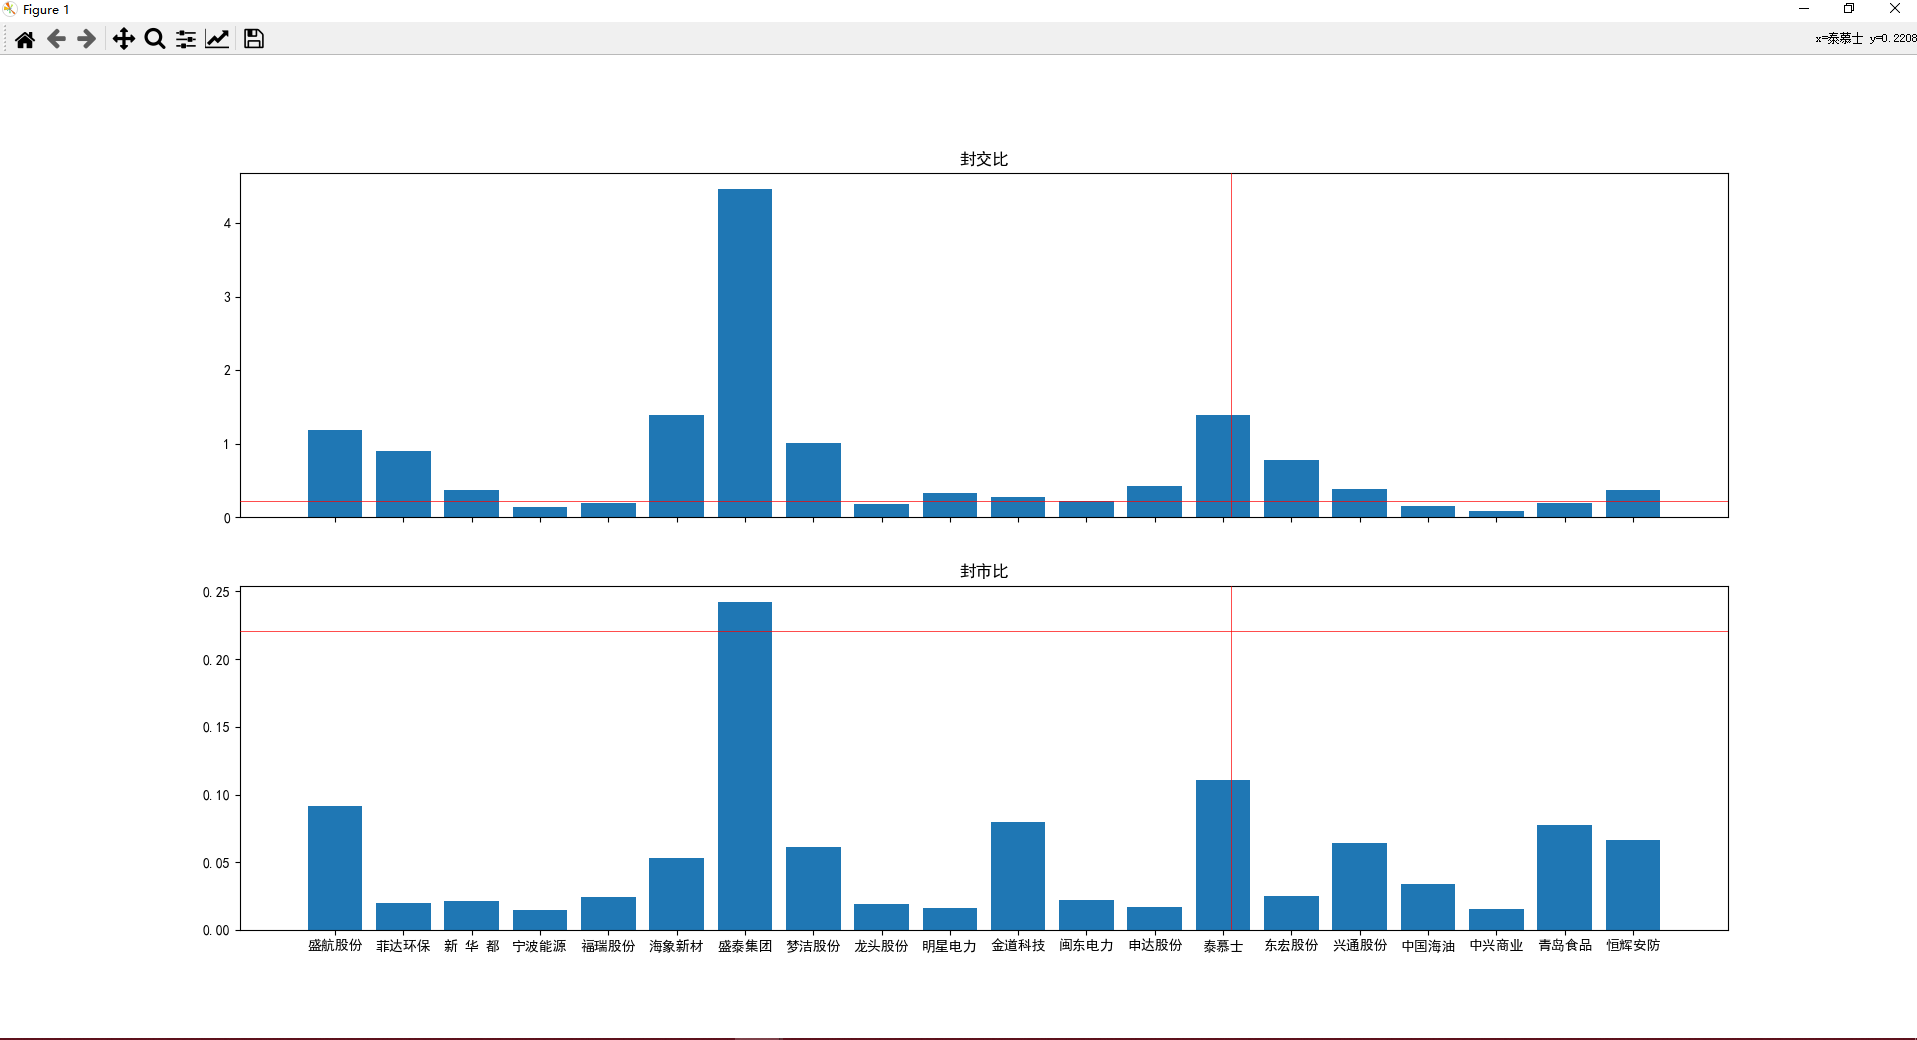Viewport: 1917px width, 1040px height.
Task: Click the 封交比 chart title
Action: 984,159
